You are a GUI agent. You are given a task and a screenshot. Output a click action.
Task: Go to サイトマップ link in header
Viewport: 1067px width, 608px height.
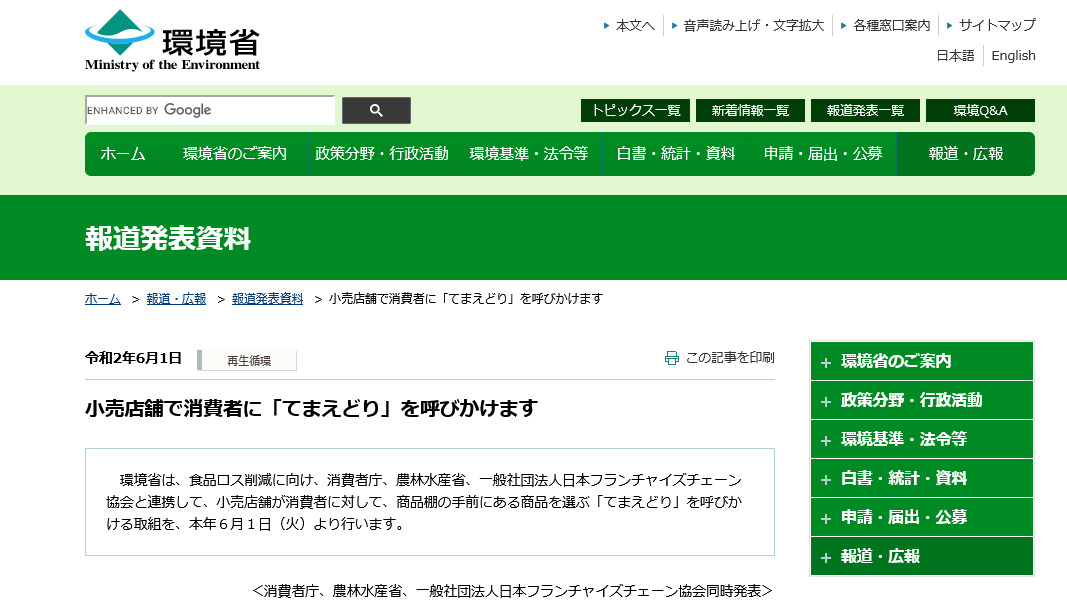[997, 25]
